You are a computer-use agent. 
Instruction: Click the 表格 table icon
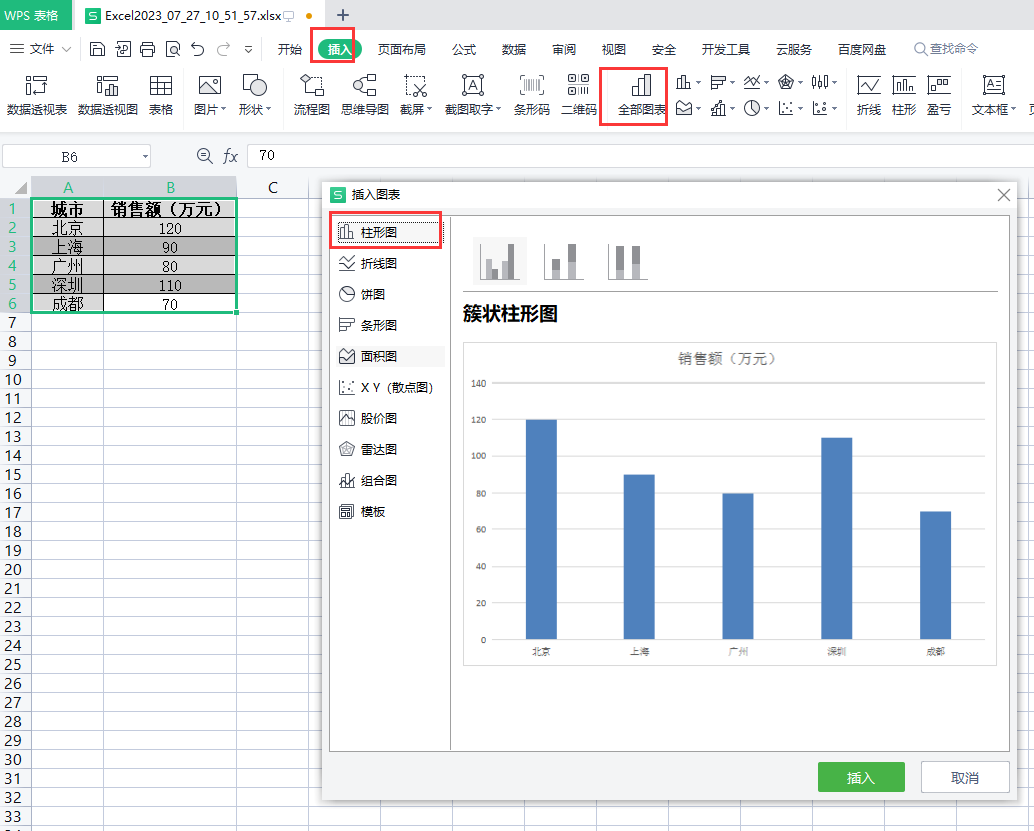pyautogui.click(x=161, y=95)
